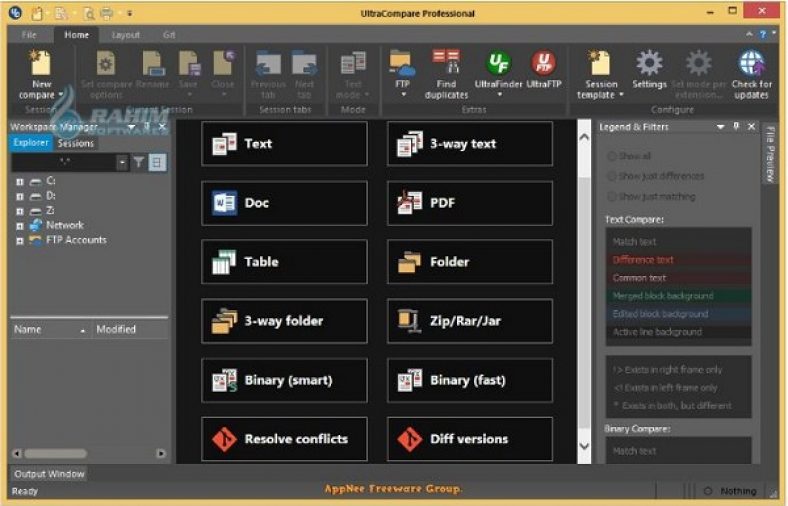Open Legend & Filters panel menu arrow
788x506 pixels.
720,127
